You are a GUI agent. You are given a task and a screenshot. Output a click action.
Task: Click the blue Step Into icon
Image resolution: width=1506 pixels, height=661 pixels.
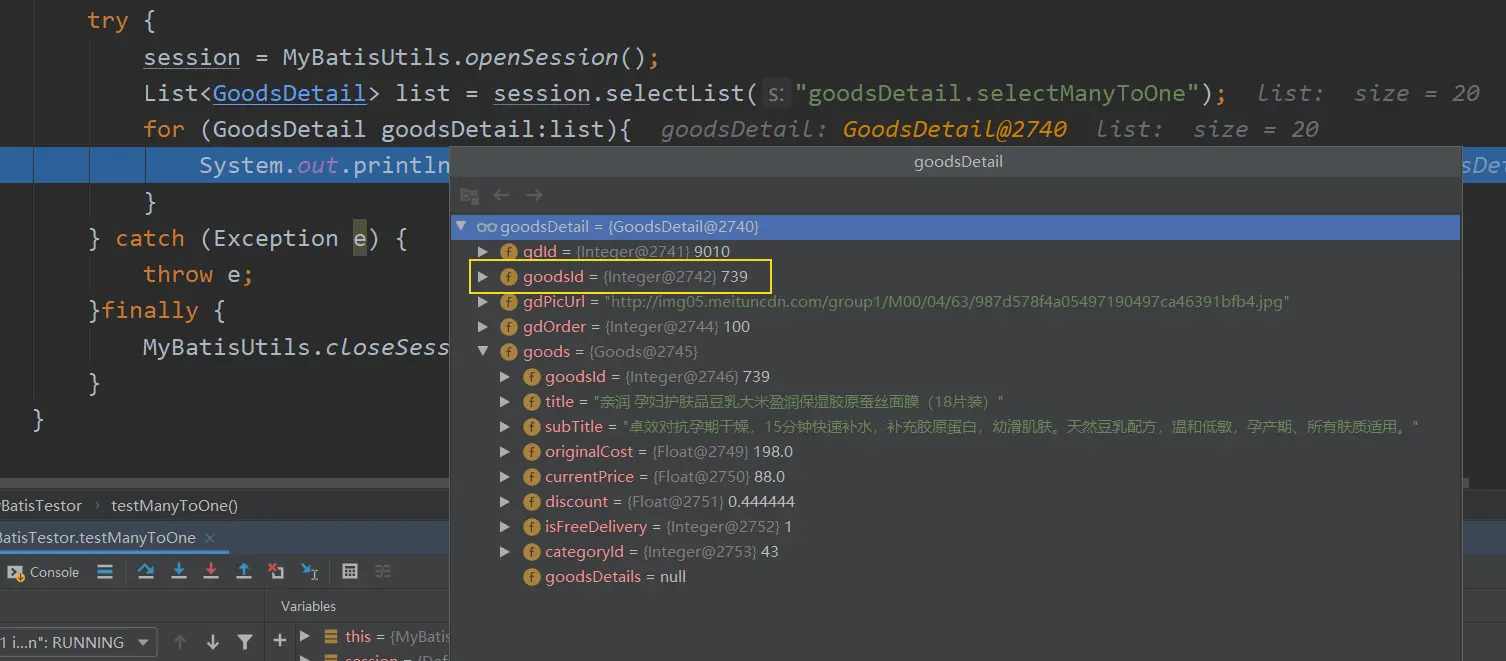[x=179, y=571]
